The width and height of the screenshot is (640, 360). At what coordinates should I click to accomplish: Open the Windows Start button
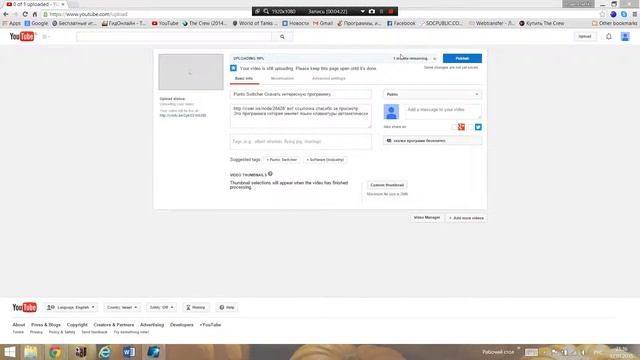9,352
